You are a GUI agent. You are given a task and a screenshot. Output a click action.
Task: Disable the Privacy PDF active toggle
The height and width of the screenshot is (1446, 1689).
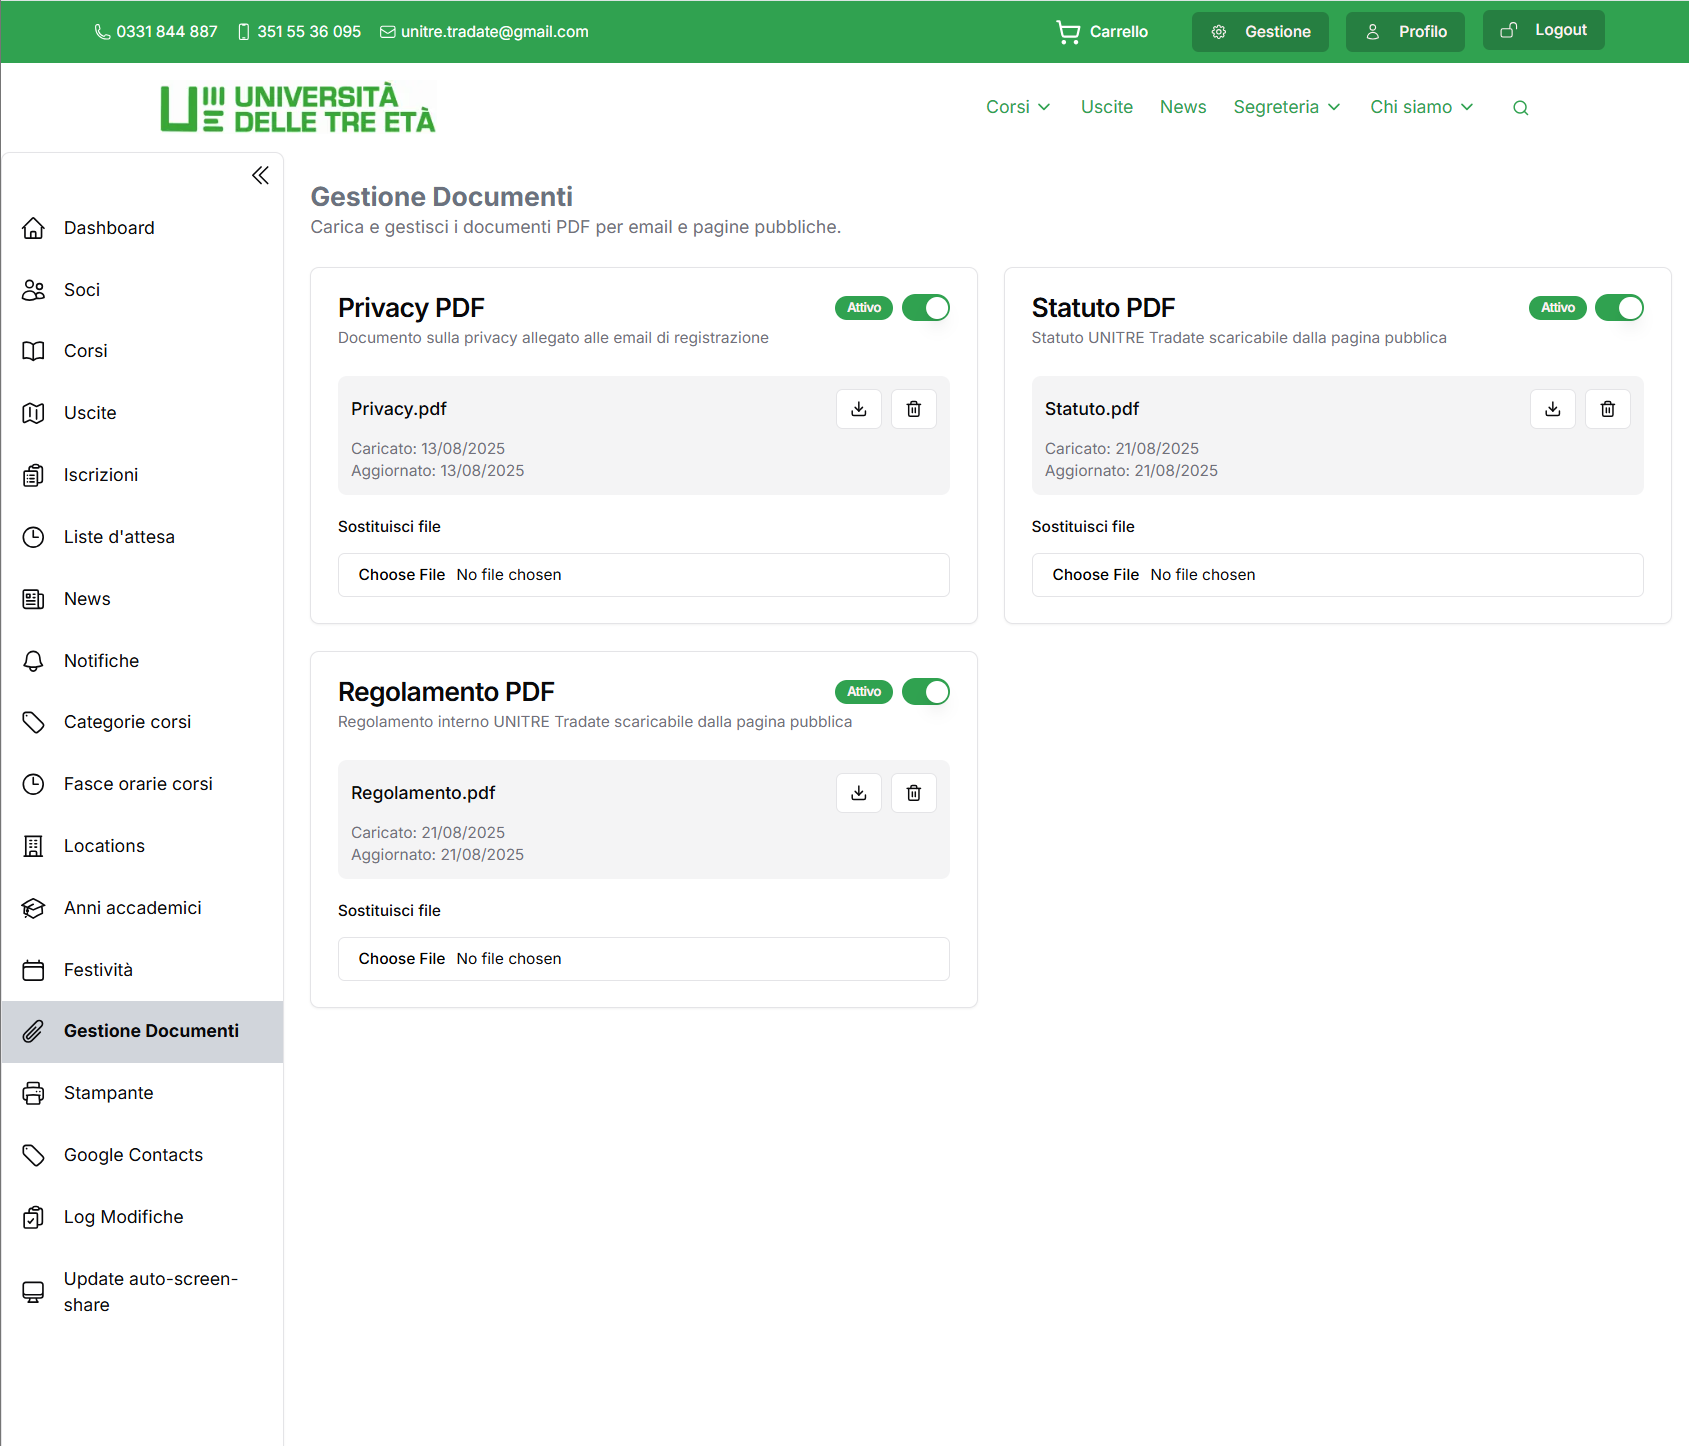(x=925, y=307)
